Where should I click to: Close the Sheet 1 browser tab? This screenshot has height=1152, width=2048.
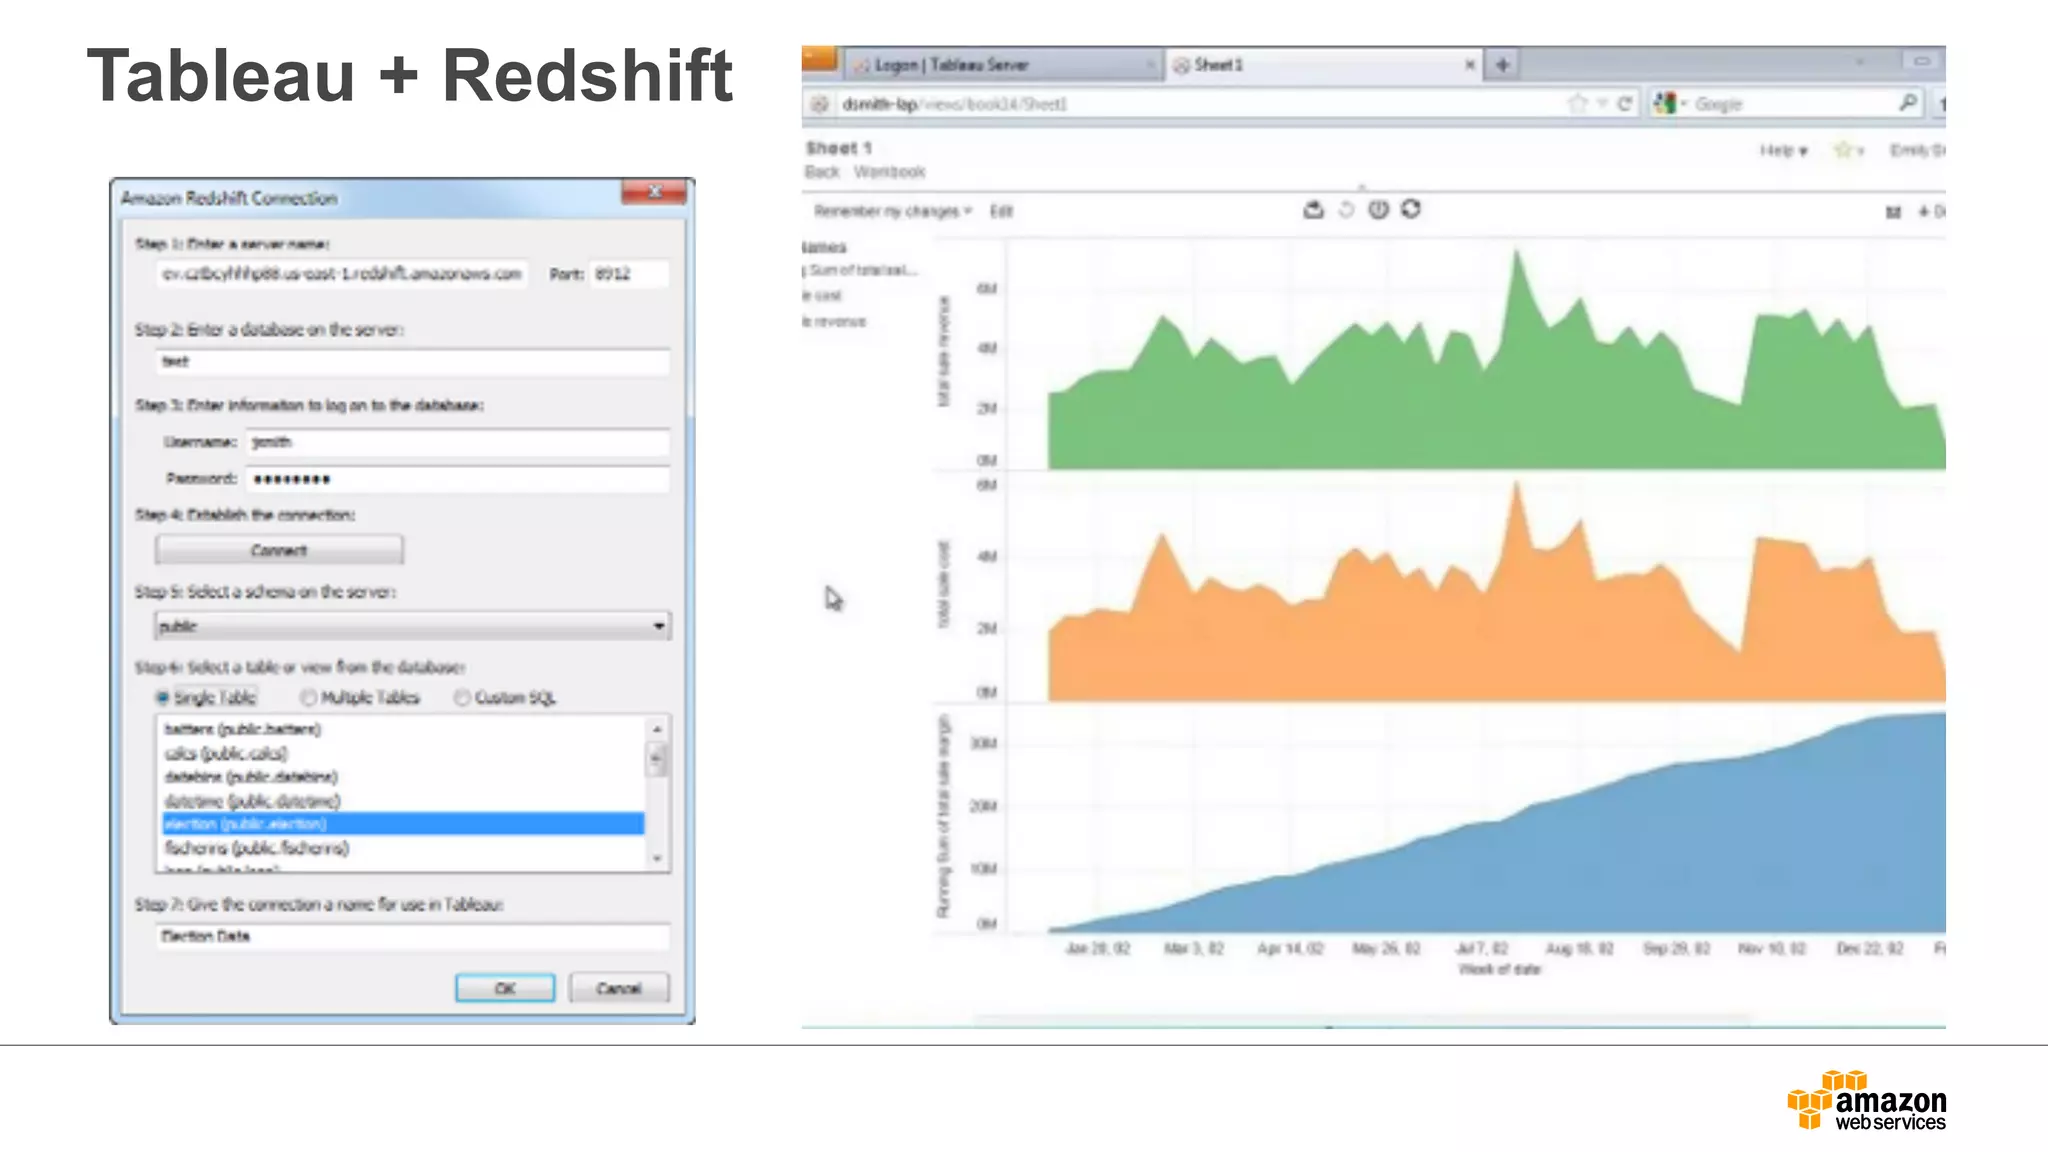[1469, 65]
